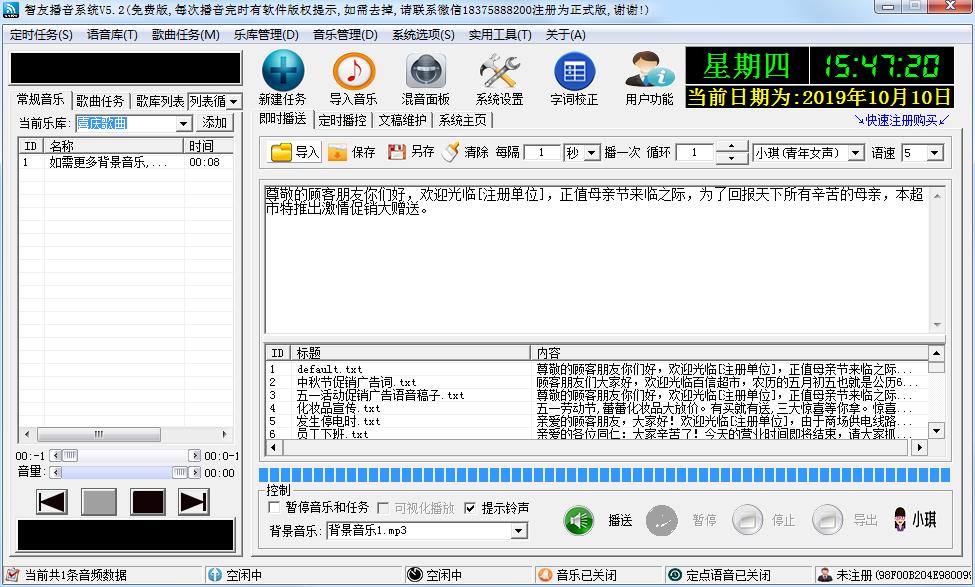Launch the 字词校正 word correction tool
975x587 pixels.
[573, 75]
